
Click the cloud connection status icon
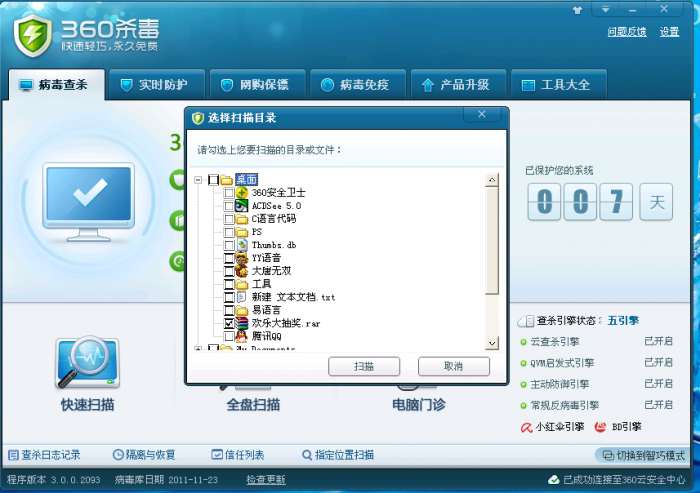(554, 480)
